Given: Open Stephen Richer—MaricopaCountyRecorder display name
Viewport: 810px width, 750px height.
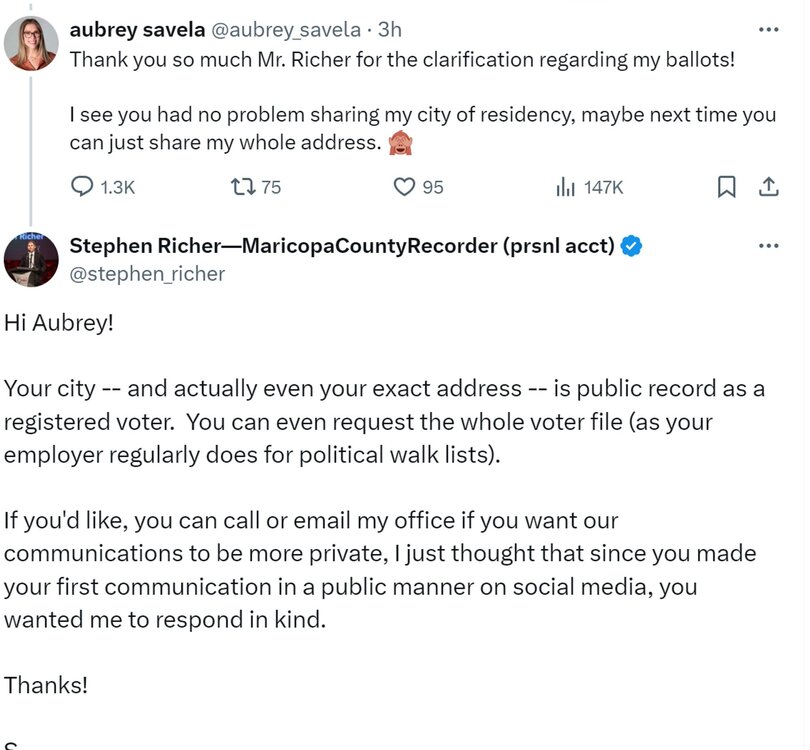Looking at the screenshot, I should [x=341, y=246].
